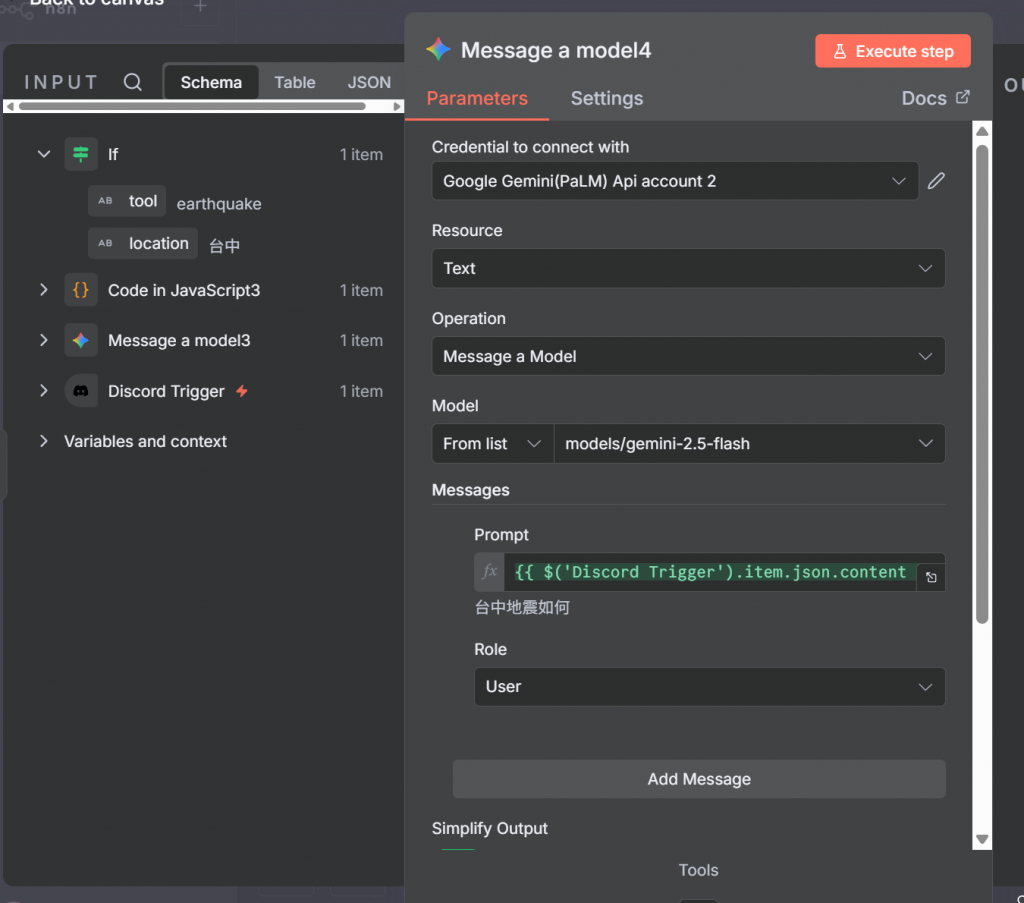The width and height of the screenshot is (1024, 903).
Task: Click the parameters scrollbar down arrow
Action: pyautogui.click(x=982, y=839)
